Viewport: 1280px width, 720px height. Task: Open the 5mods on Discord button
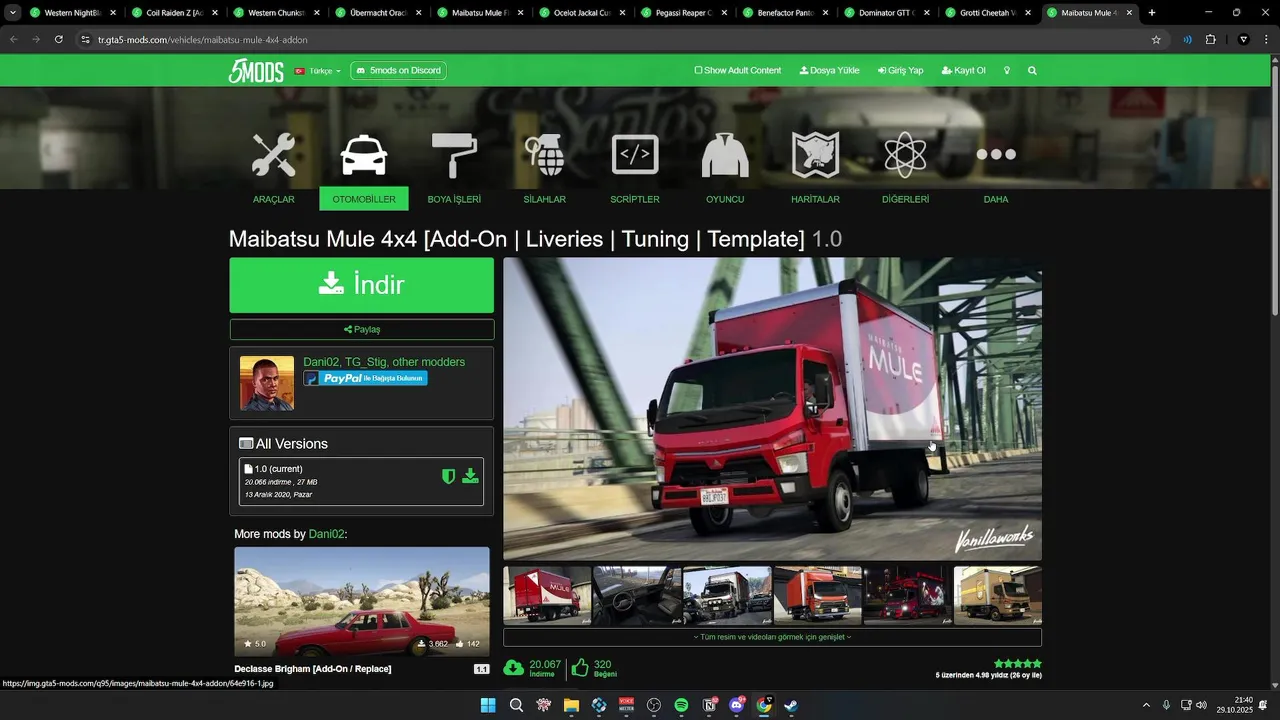tap(398, 71)
